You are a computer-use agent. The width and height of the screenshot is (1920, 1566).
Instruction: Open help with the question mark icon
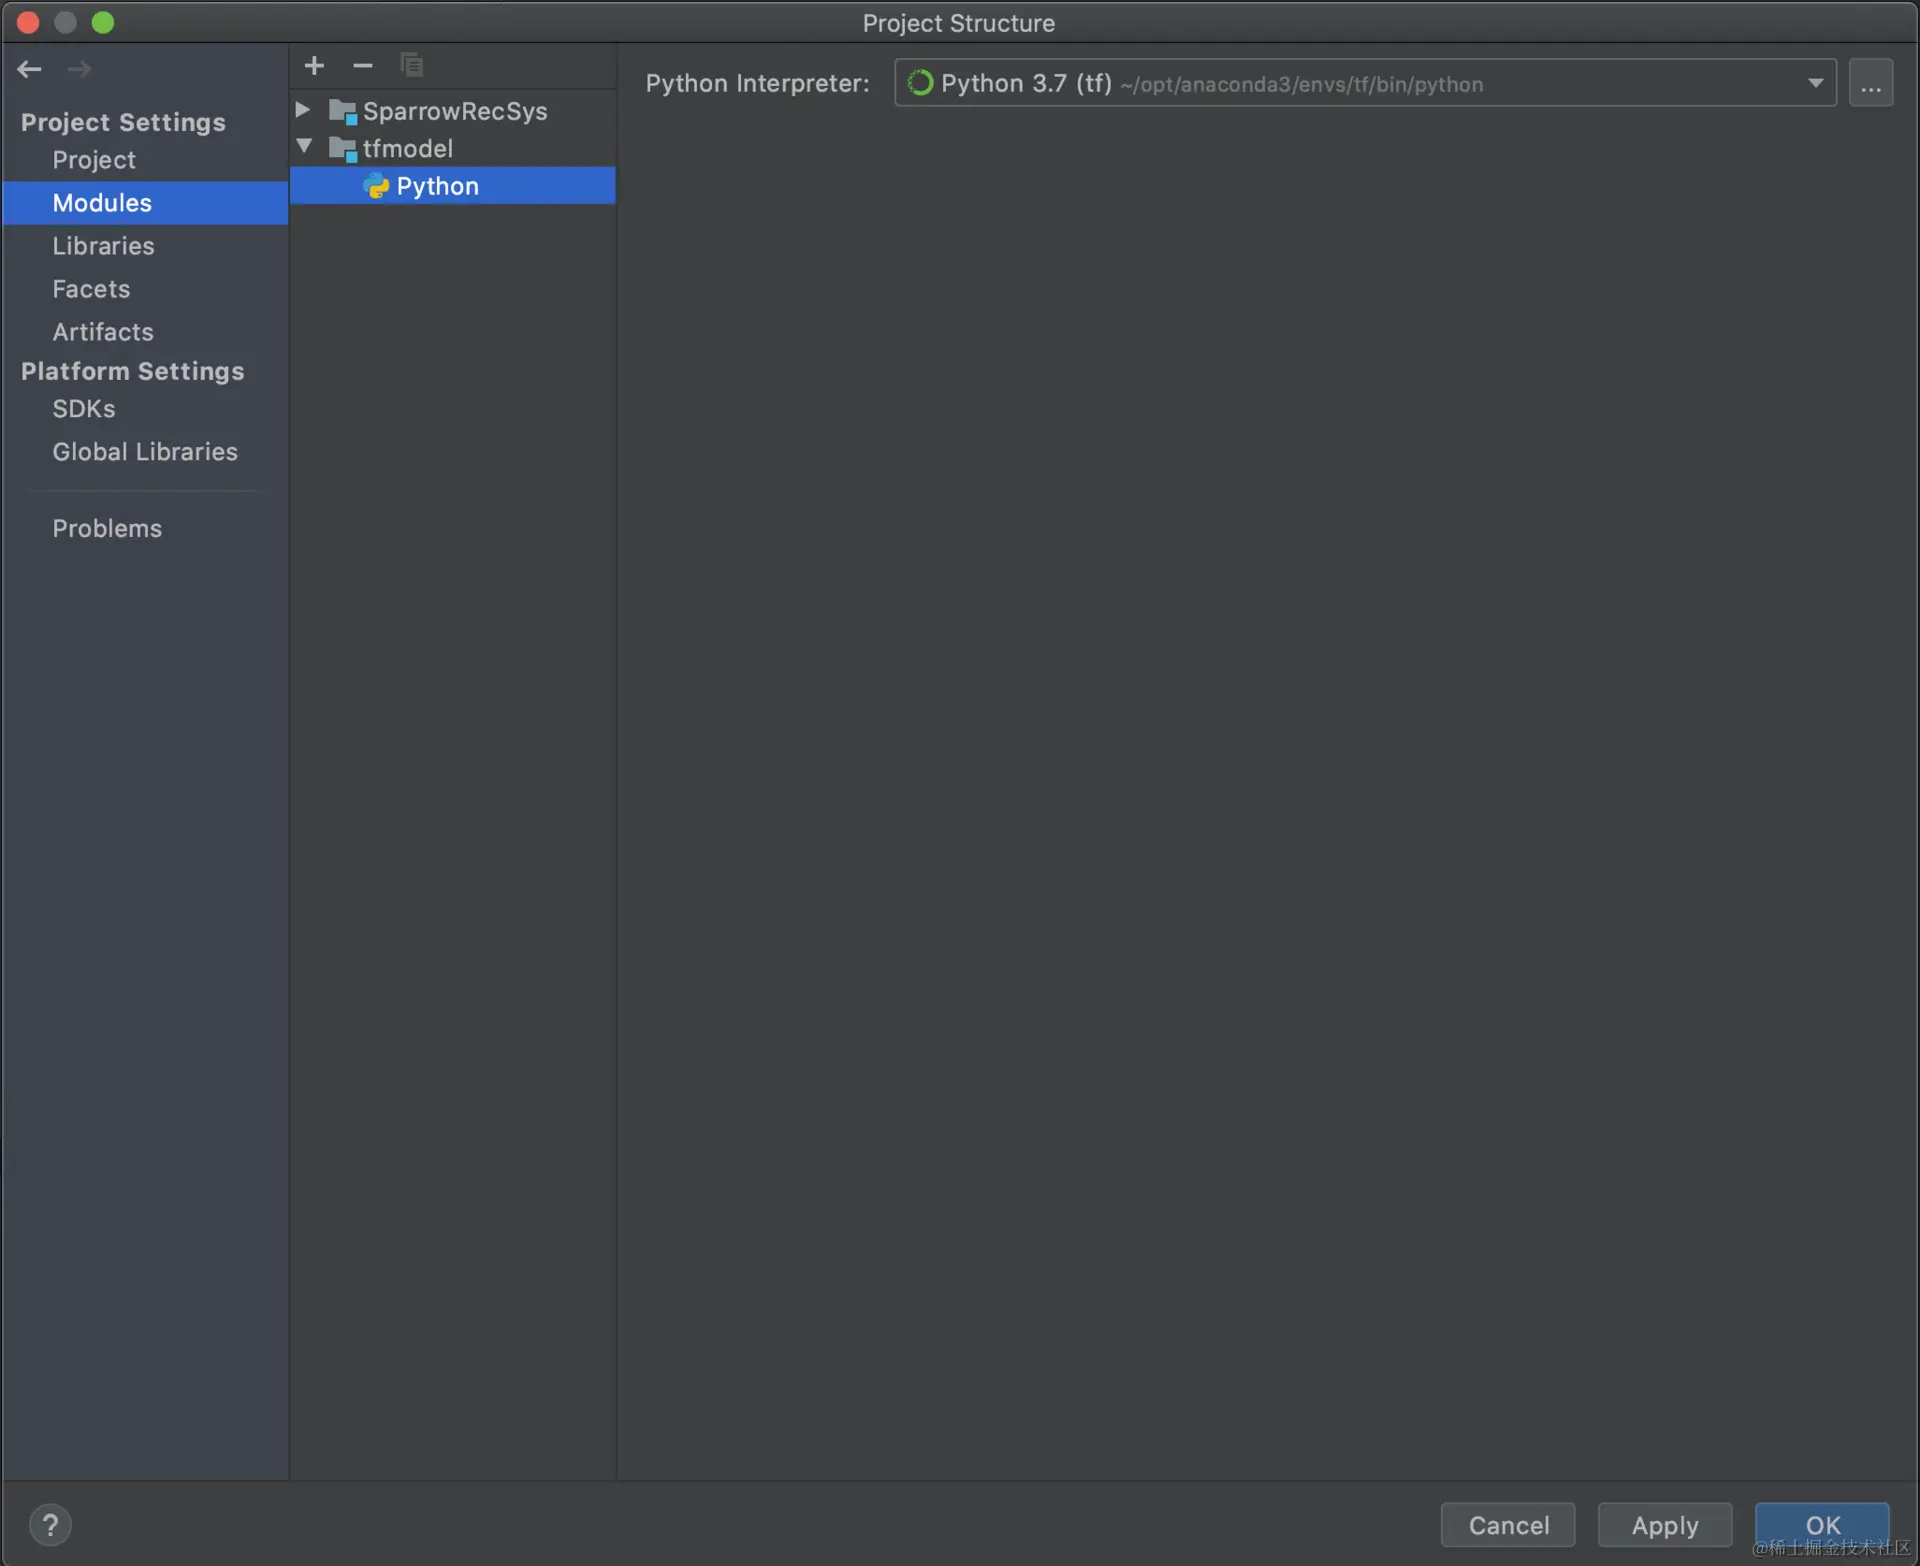(50, 1524)
